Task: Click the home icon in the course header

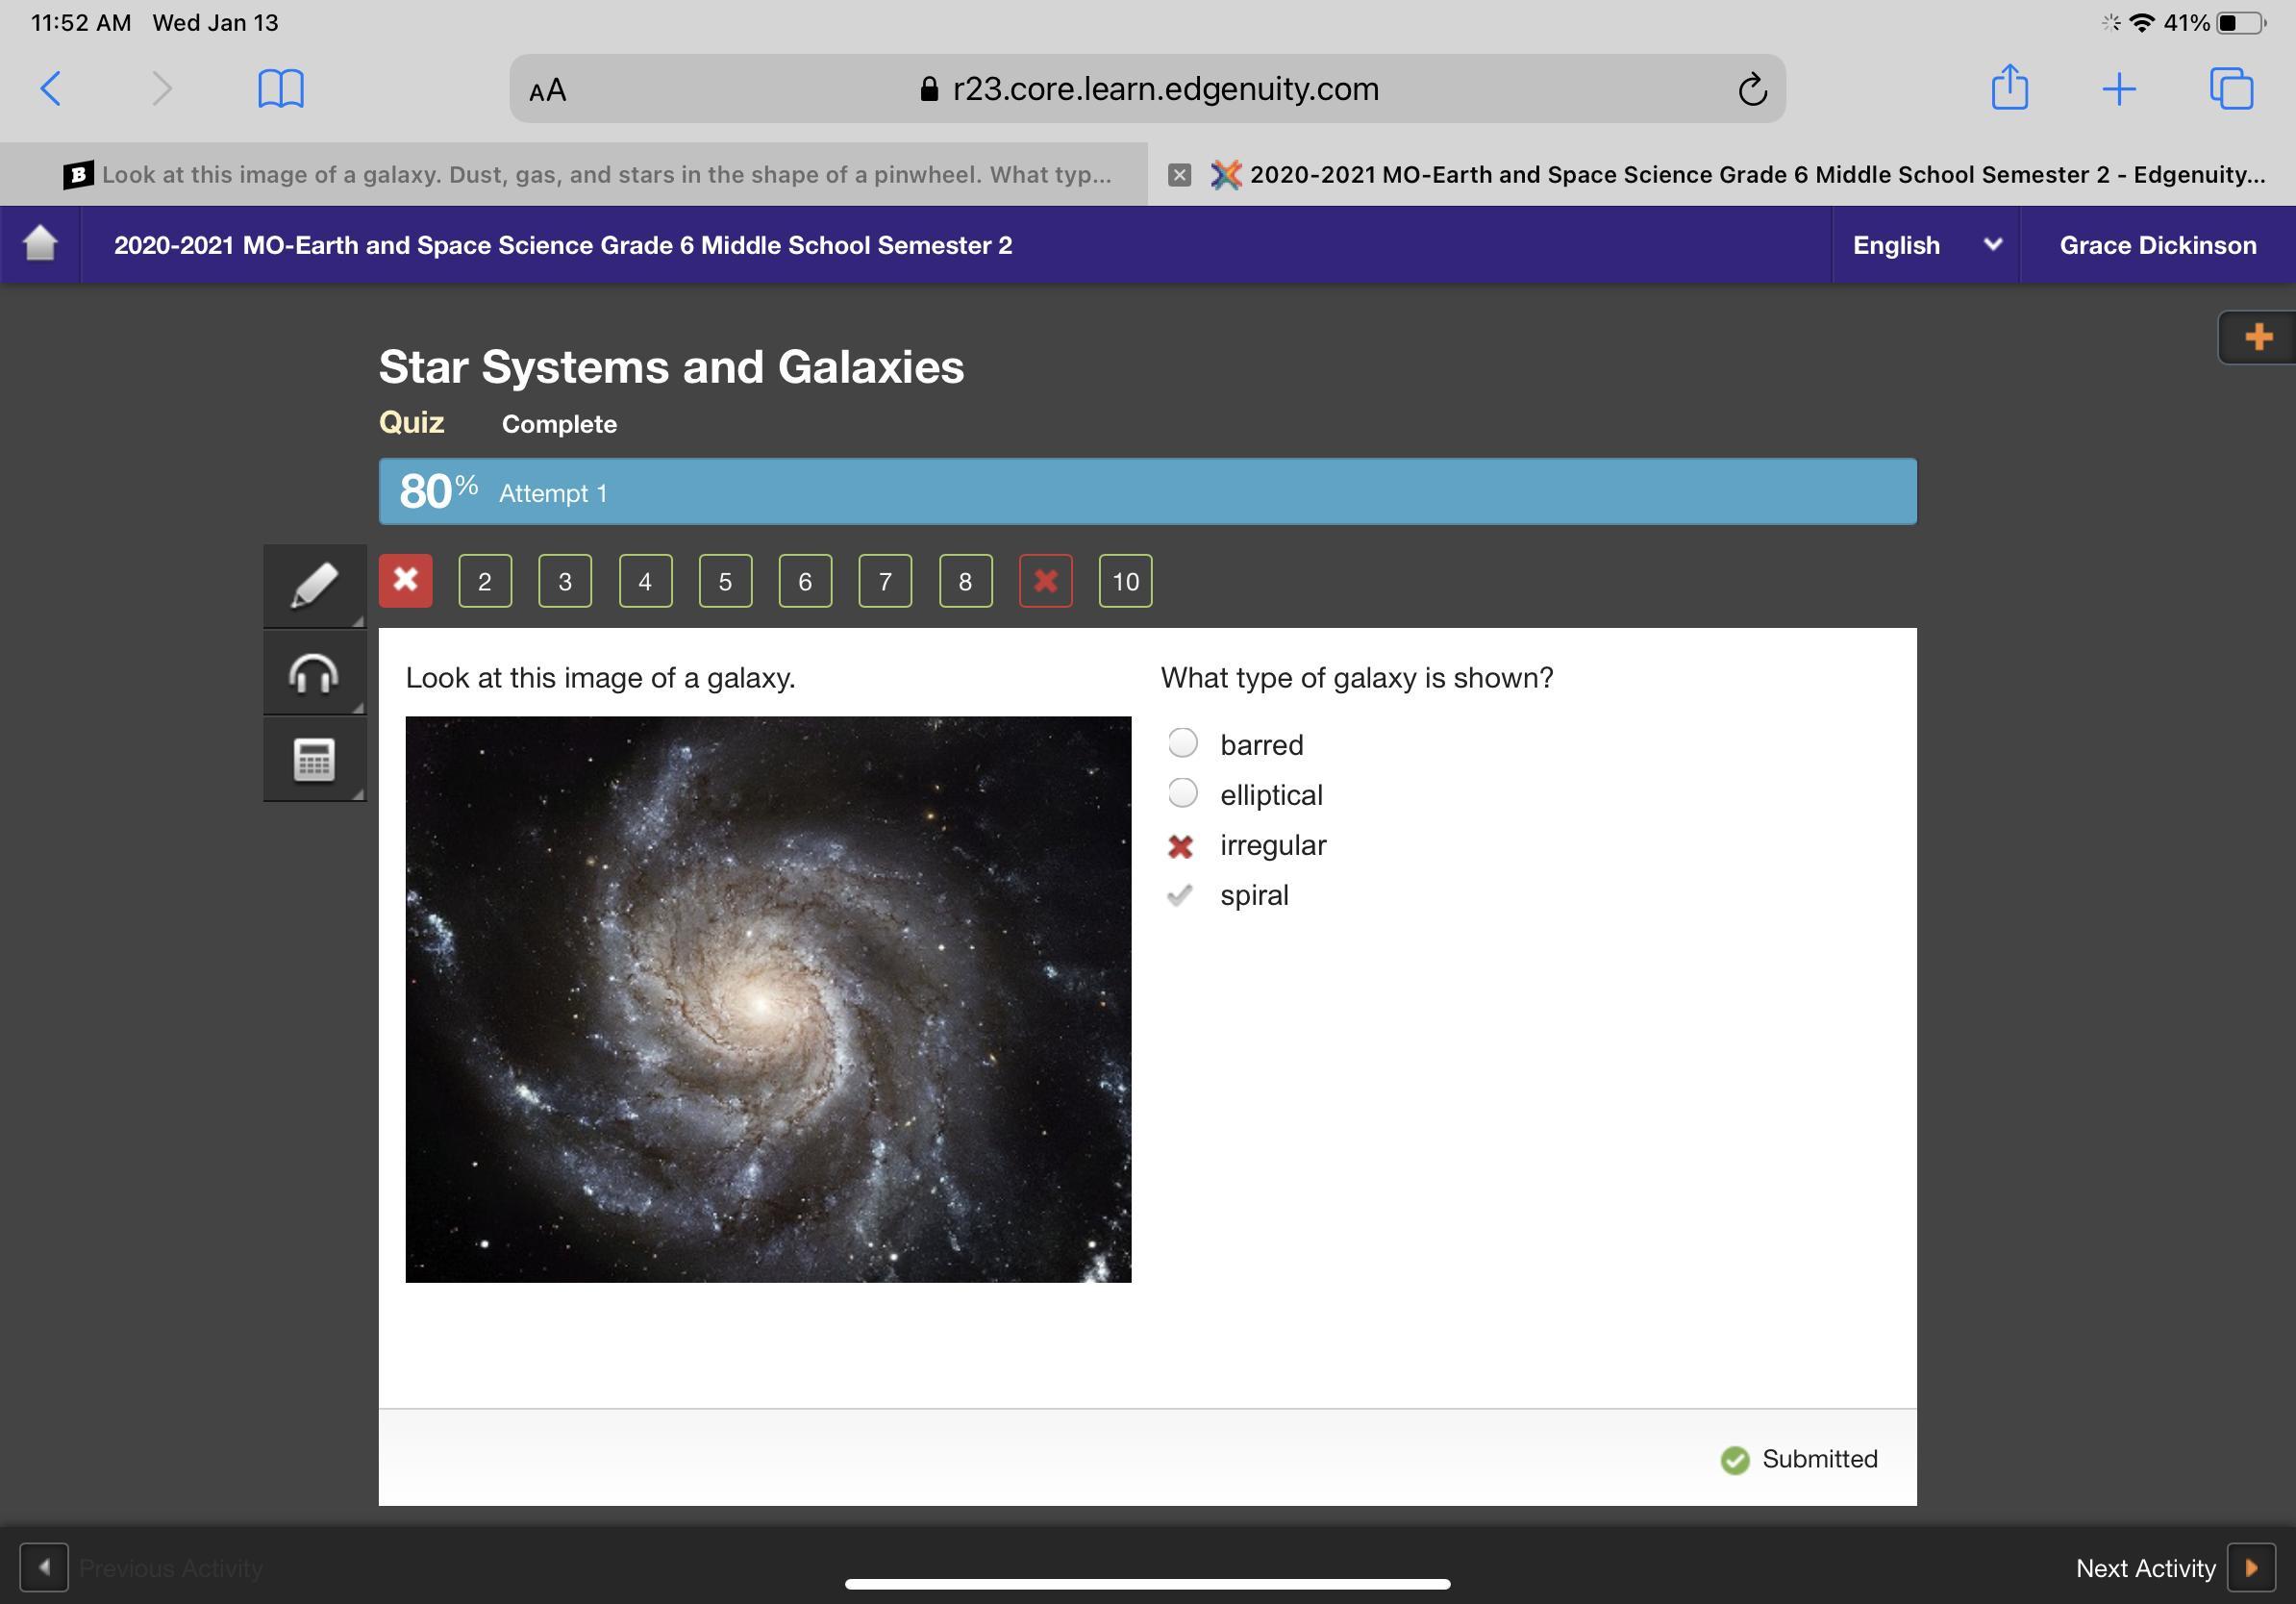Action: pyautogui.click(x=40, y=244)
